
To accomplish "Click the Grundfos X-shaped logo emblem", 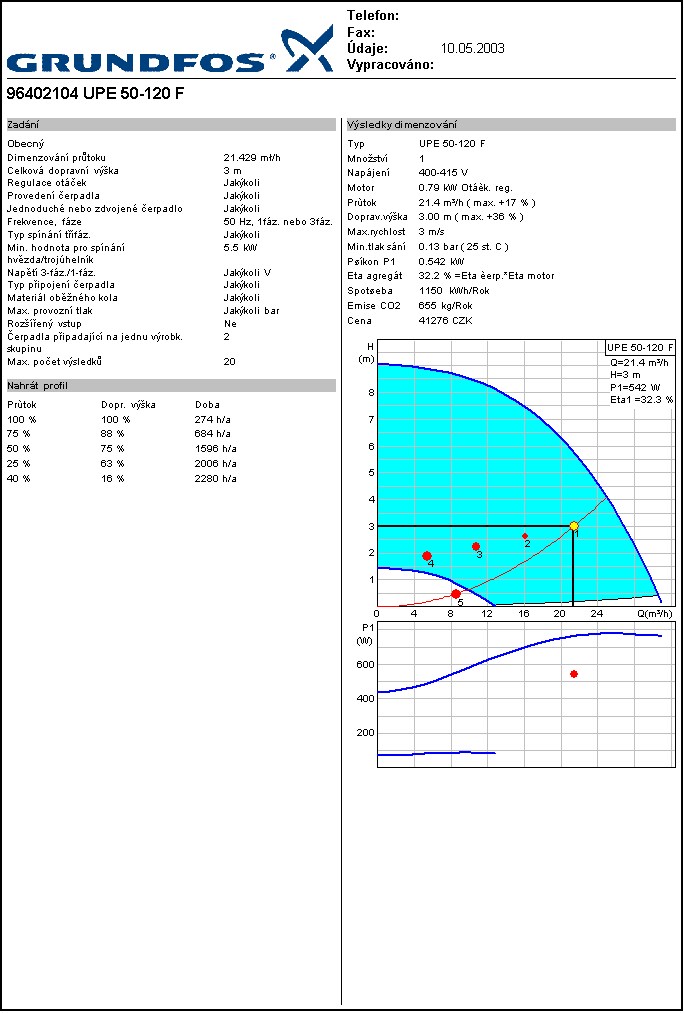I will click(x=306, y=49).
